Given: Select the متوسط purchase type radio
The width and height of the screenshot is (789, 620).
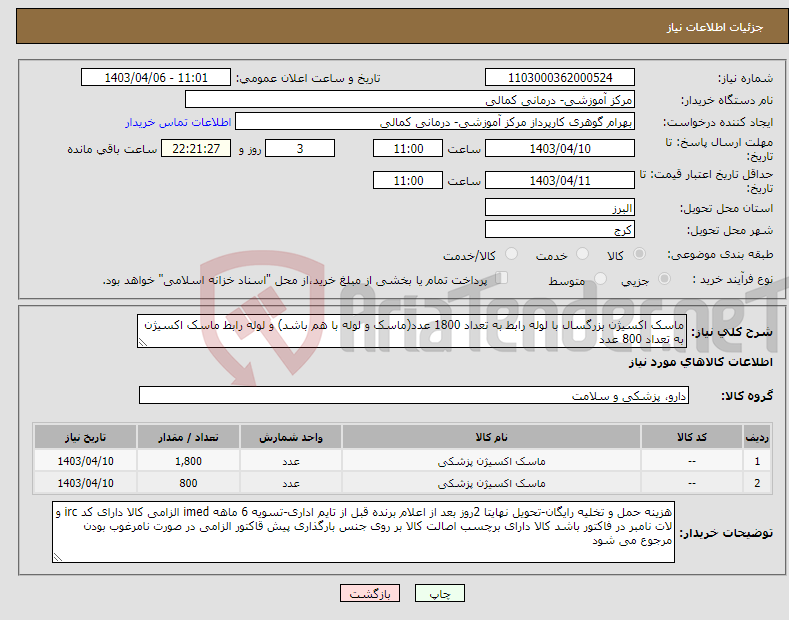Looking at the screenshot, I should pyautogui.click(x=600, y=279).
